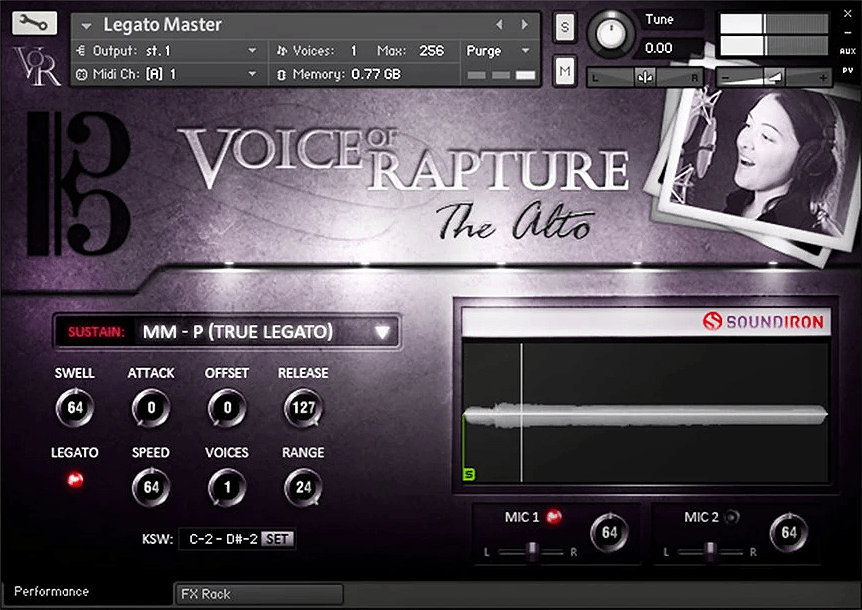Toggle the PV button

click(848, 70)
